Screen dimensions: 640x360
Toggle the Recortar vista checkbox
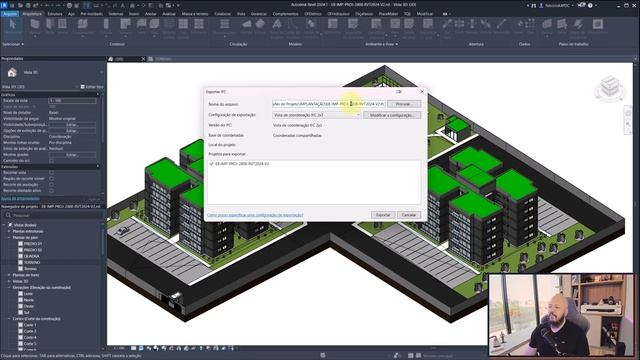pyautogui.click(x=51, y=173)
